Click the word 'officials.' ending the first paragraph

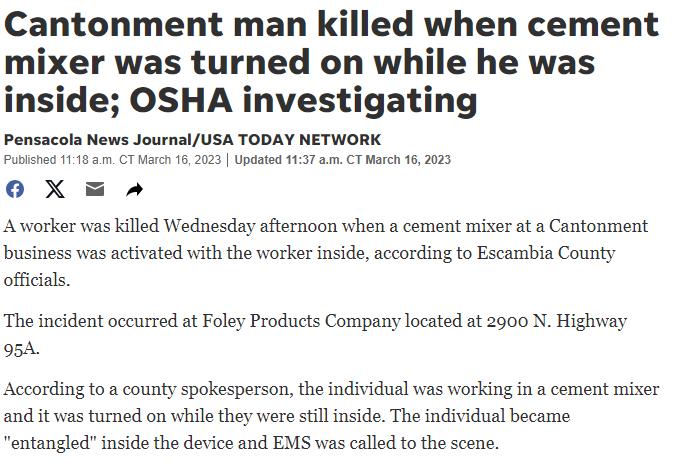click(x=37, y=280)
